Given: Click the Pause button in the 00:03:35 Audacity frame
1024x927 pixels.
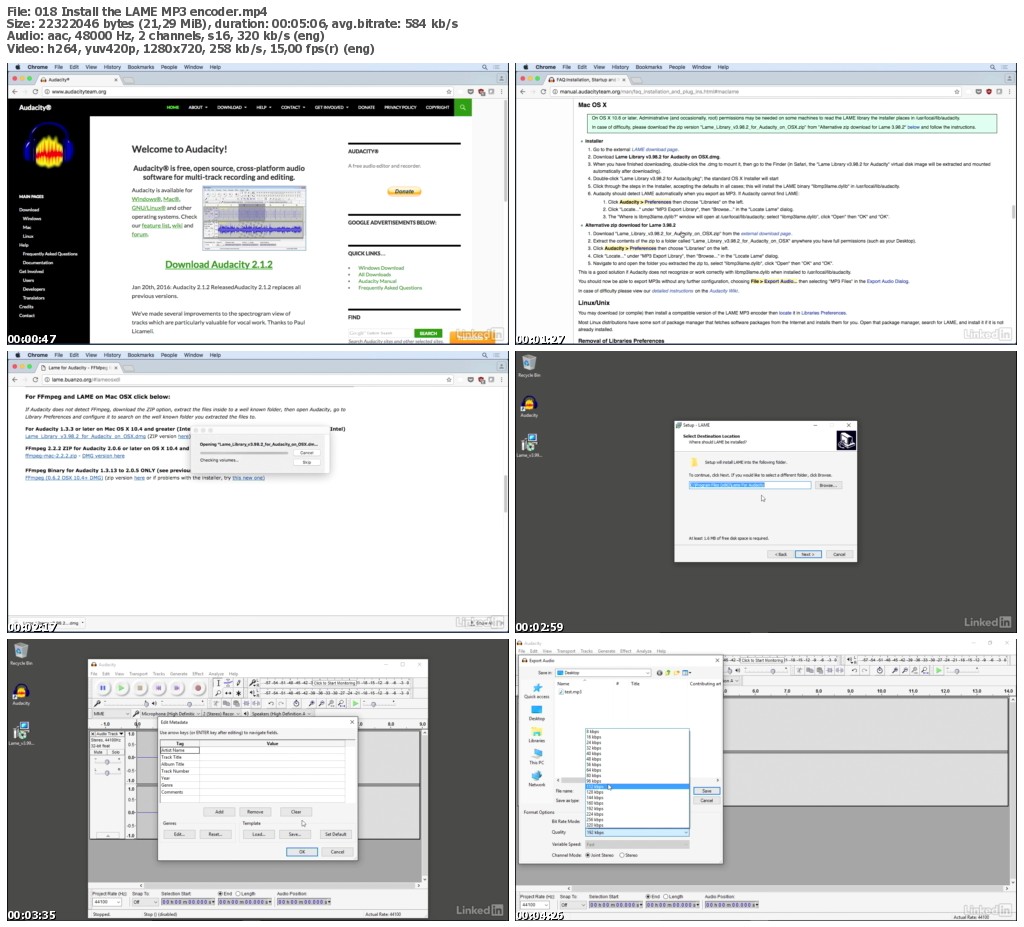Looking at the screenshot, I should pos(103,688).
